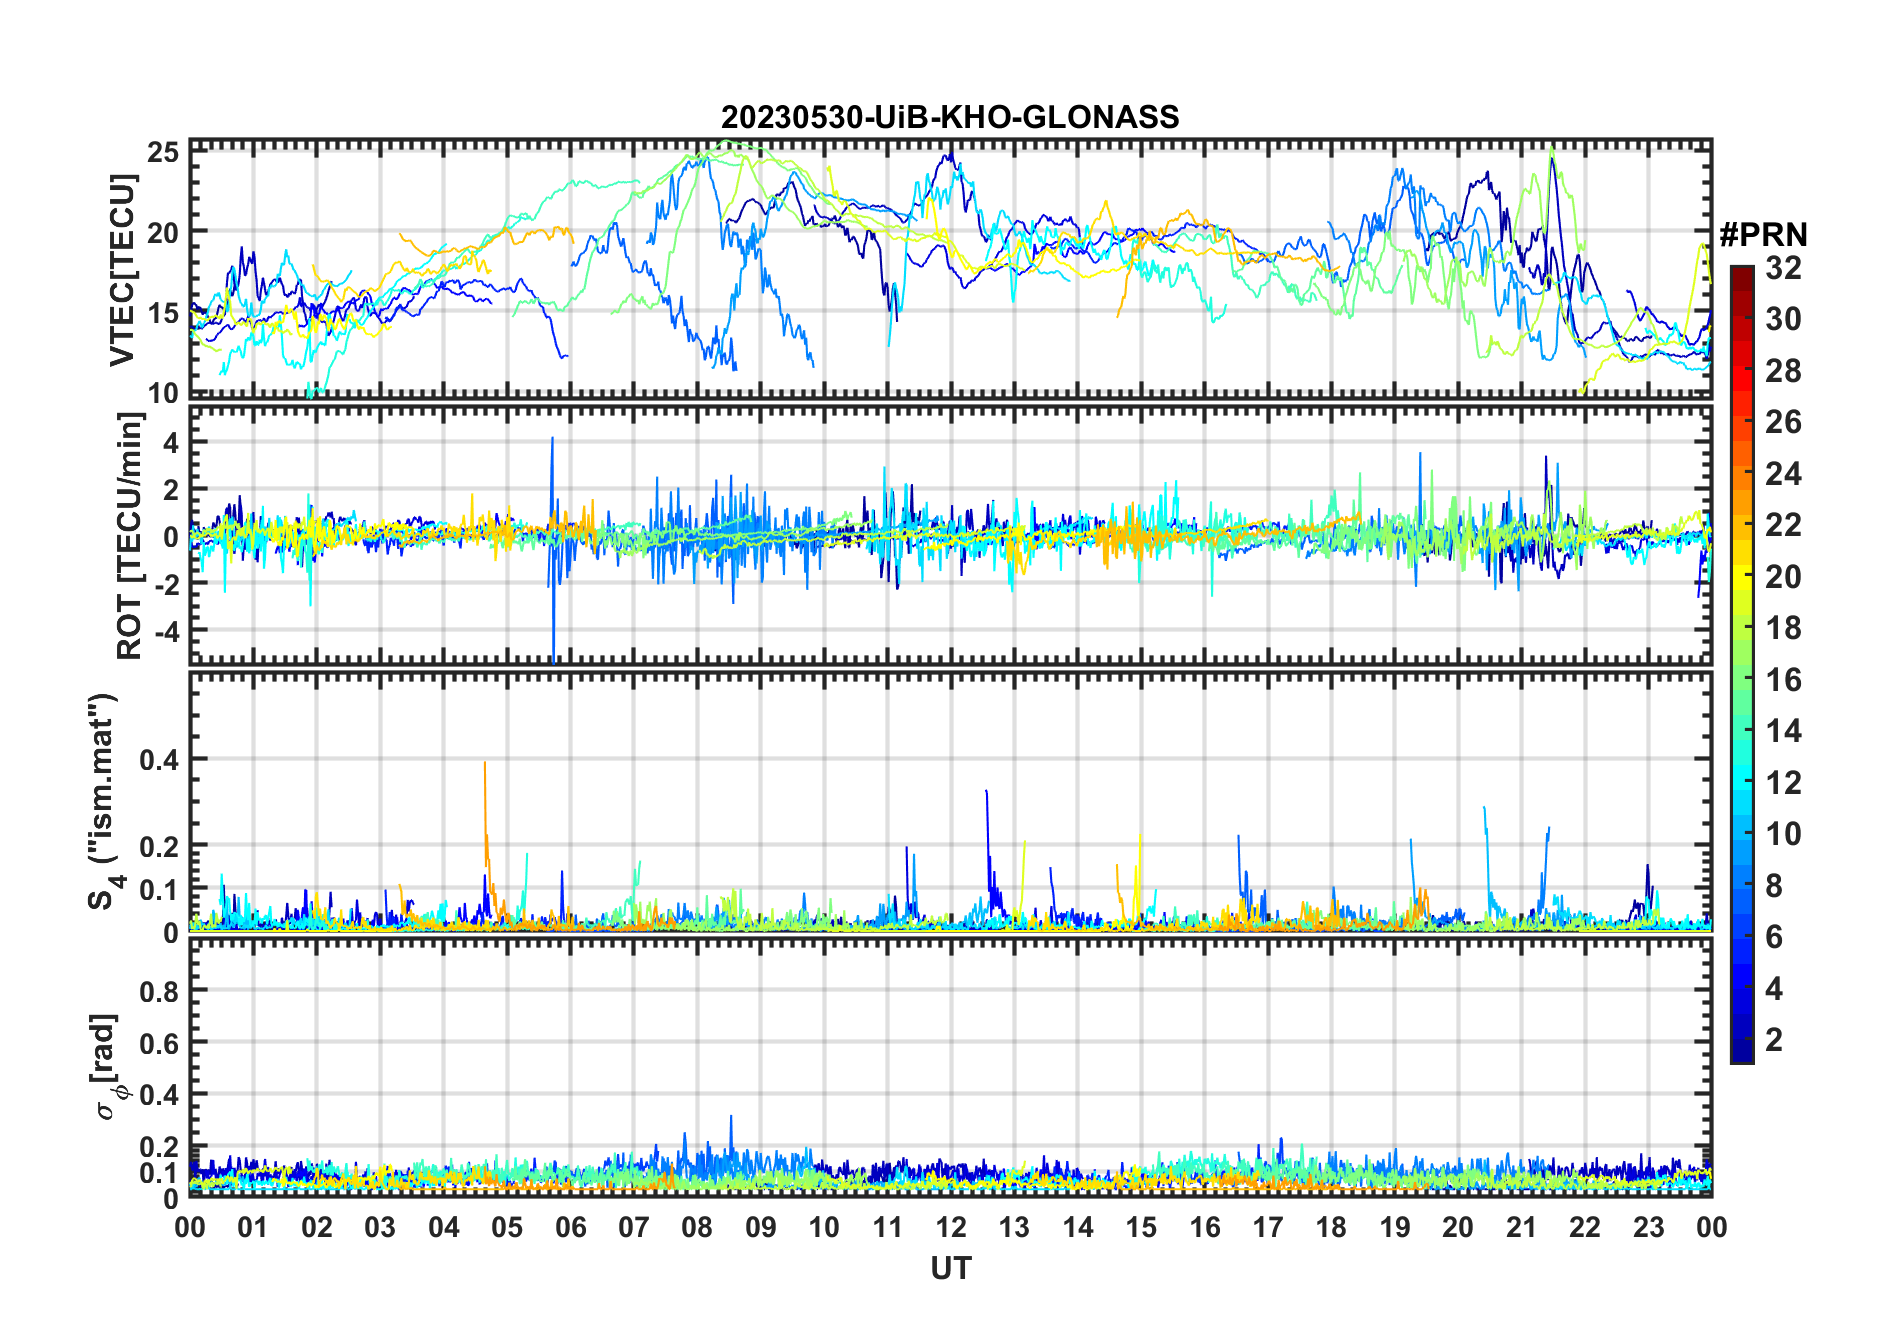Click the dark red top of the colorbar

[x=1741, y=275]
